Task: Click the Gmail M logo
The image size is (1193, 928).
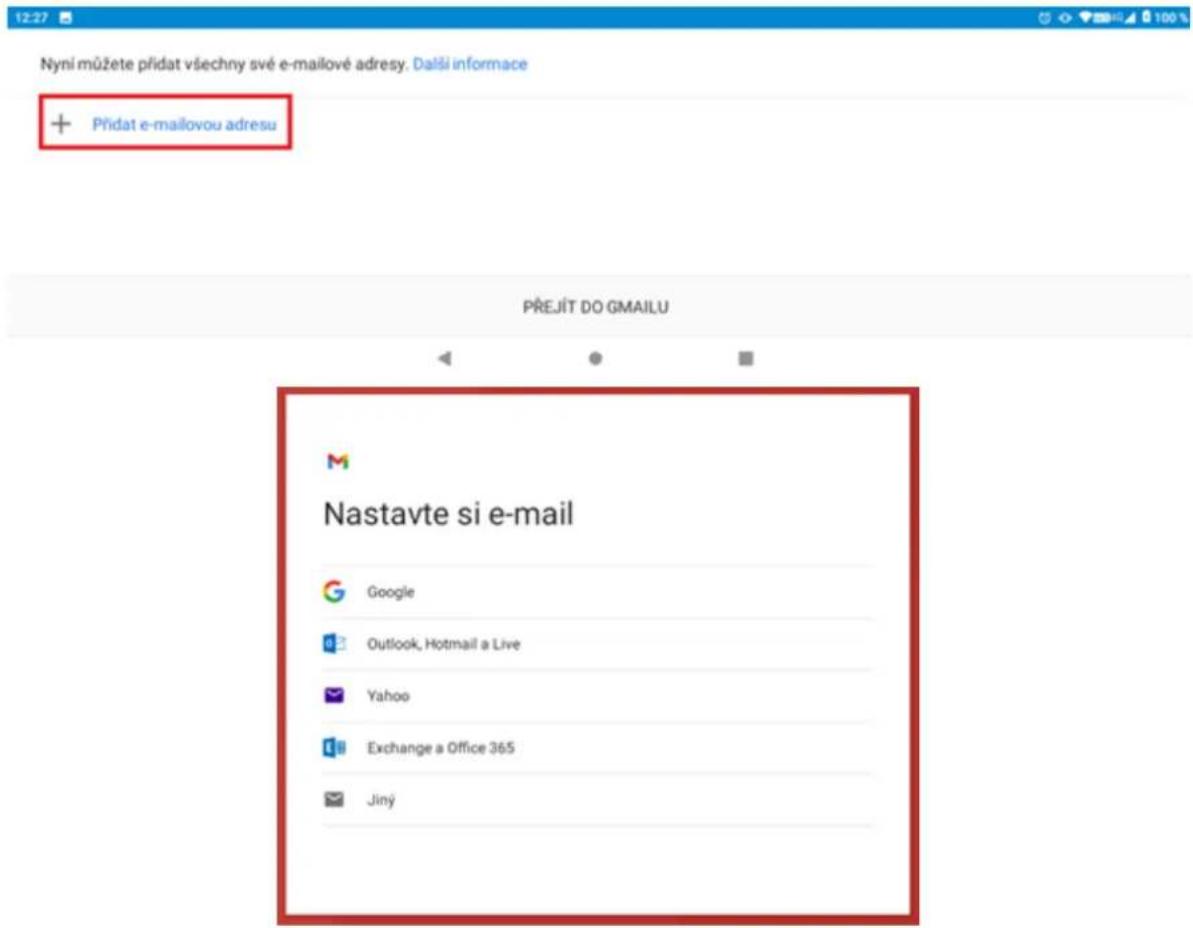Action: [337, 461]
